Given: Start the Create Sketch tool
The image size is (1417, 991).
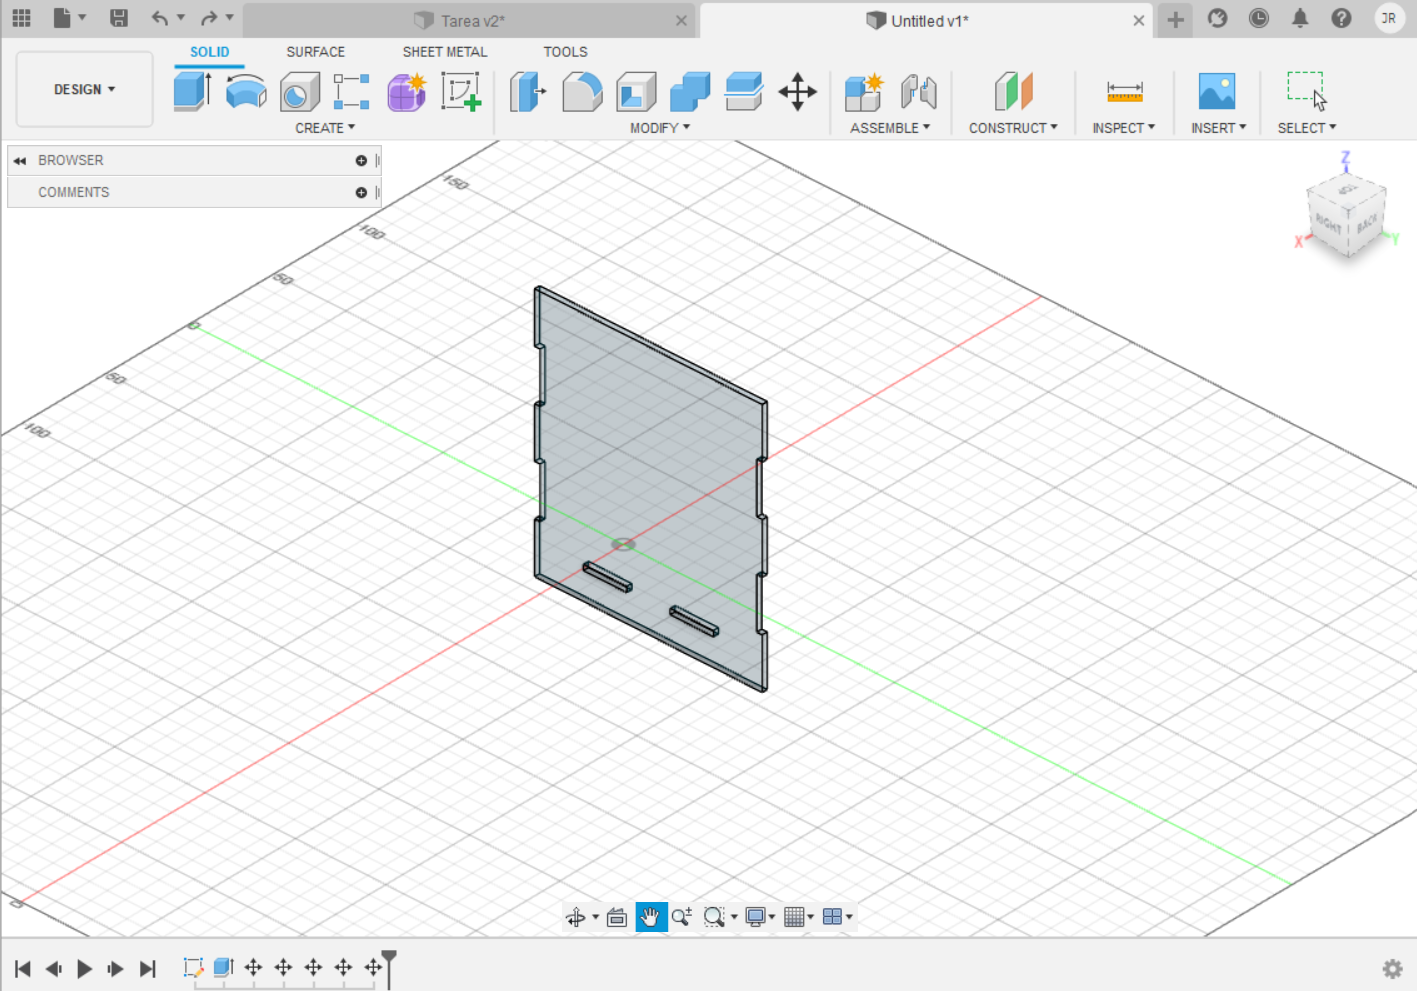Looking at the screenshot, I should tap(461, 91).
